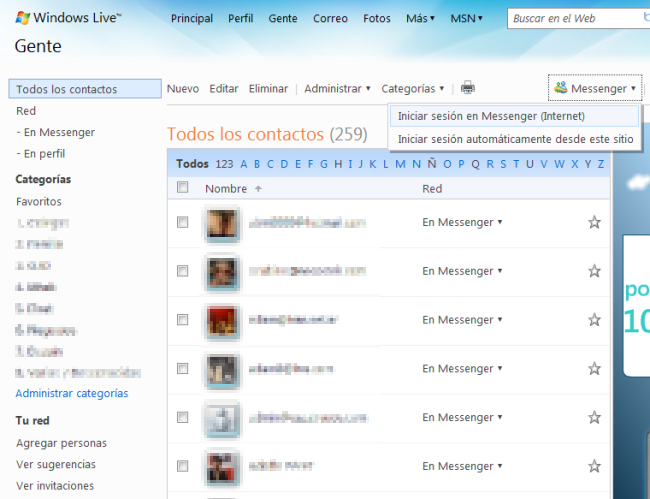Open Fotos in top navigation
This screenshot has width=650, height=499.
[x=376, y=19]
